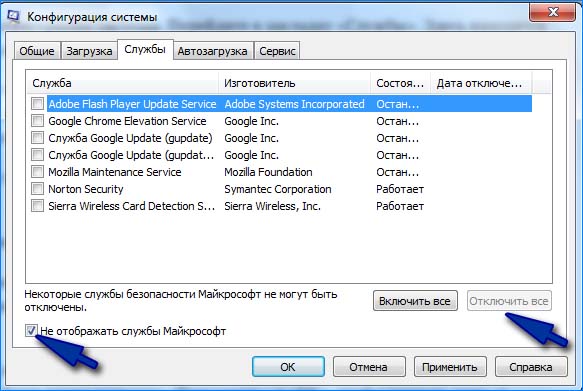Open the Загрузка tab
Image resolution: width=583 pixels, height=391 pixels.
89,51
